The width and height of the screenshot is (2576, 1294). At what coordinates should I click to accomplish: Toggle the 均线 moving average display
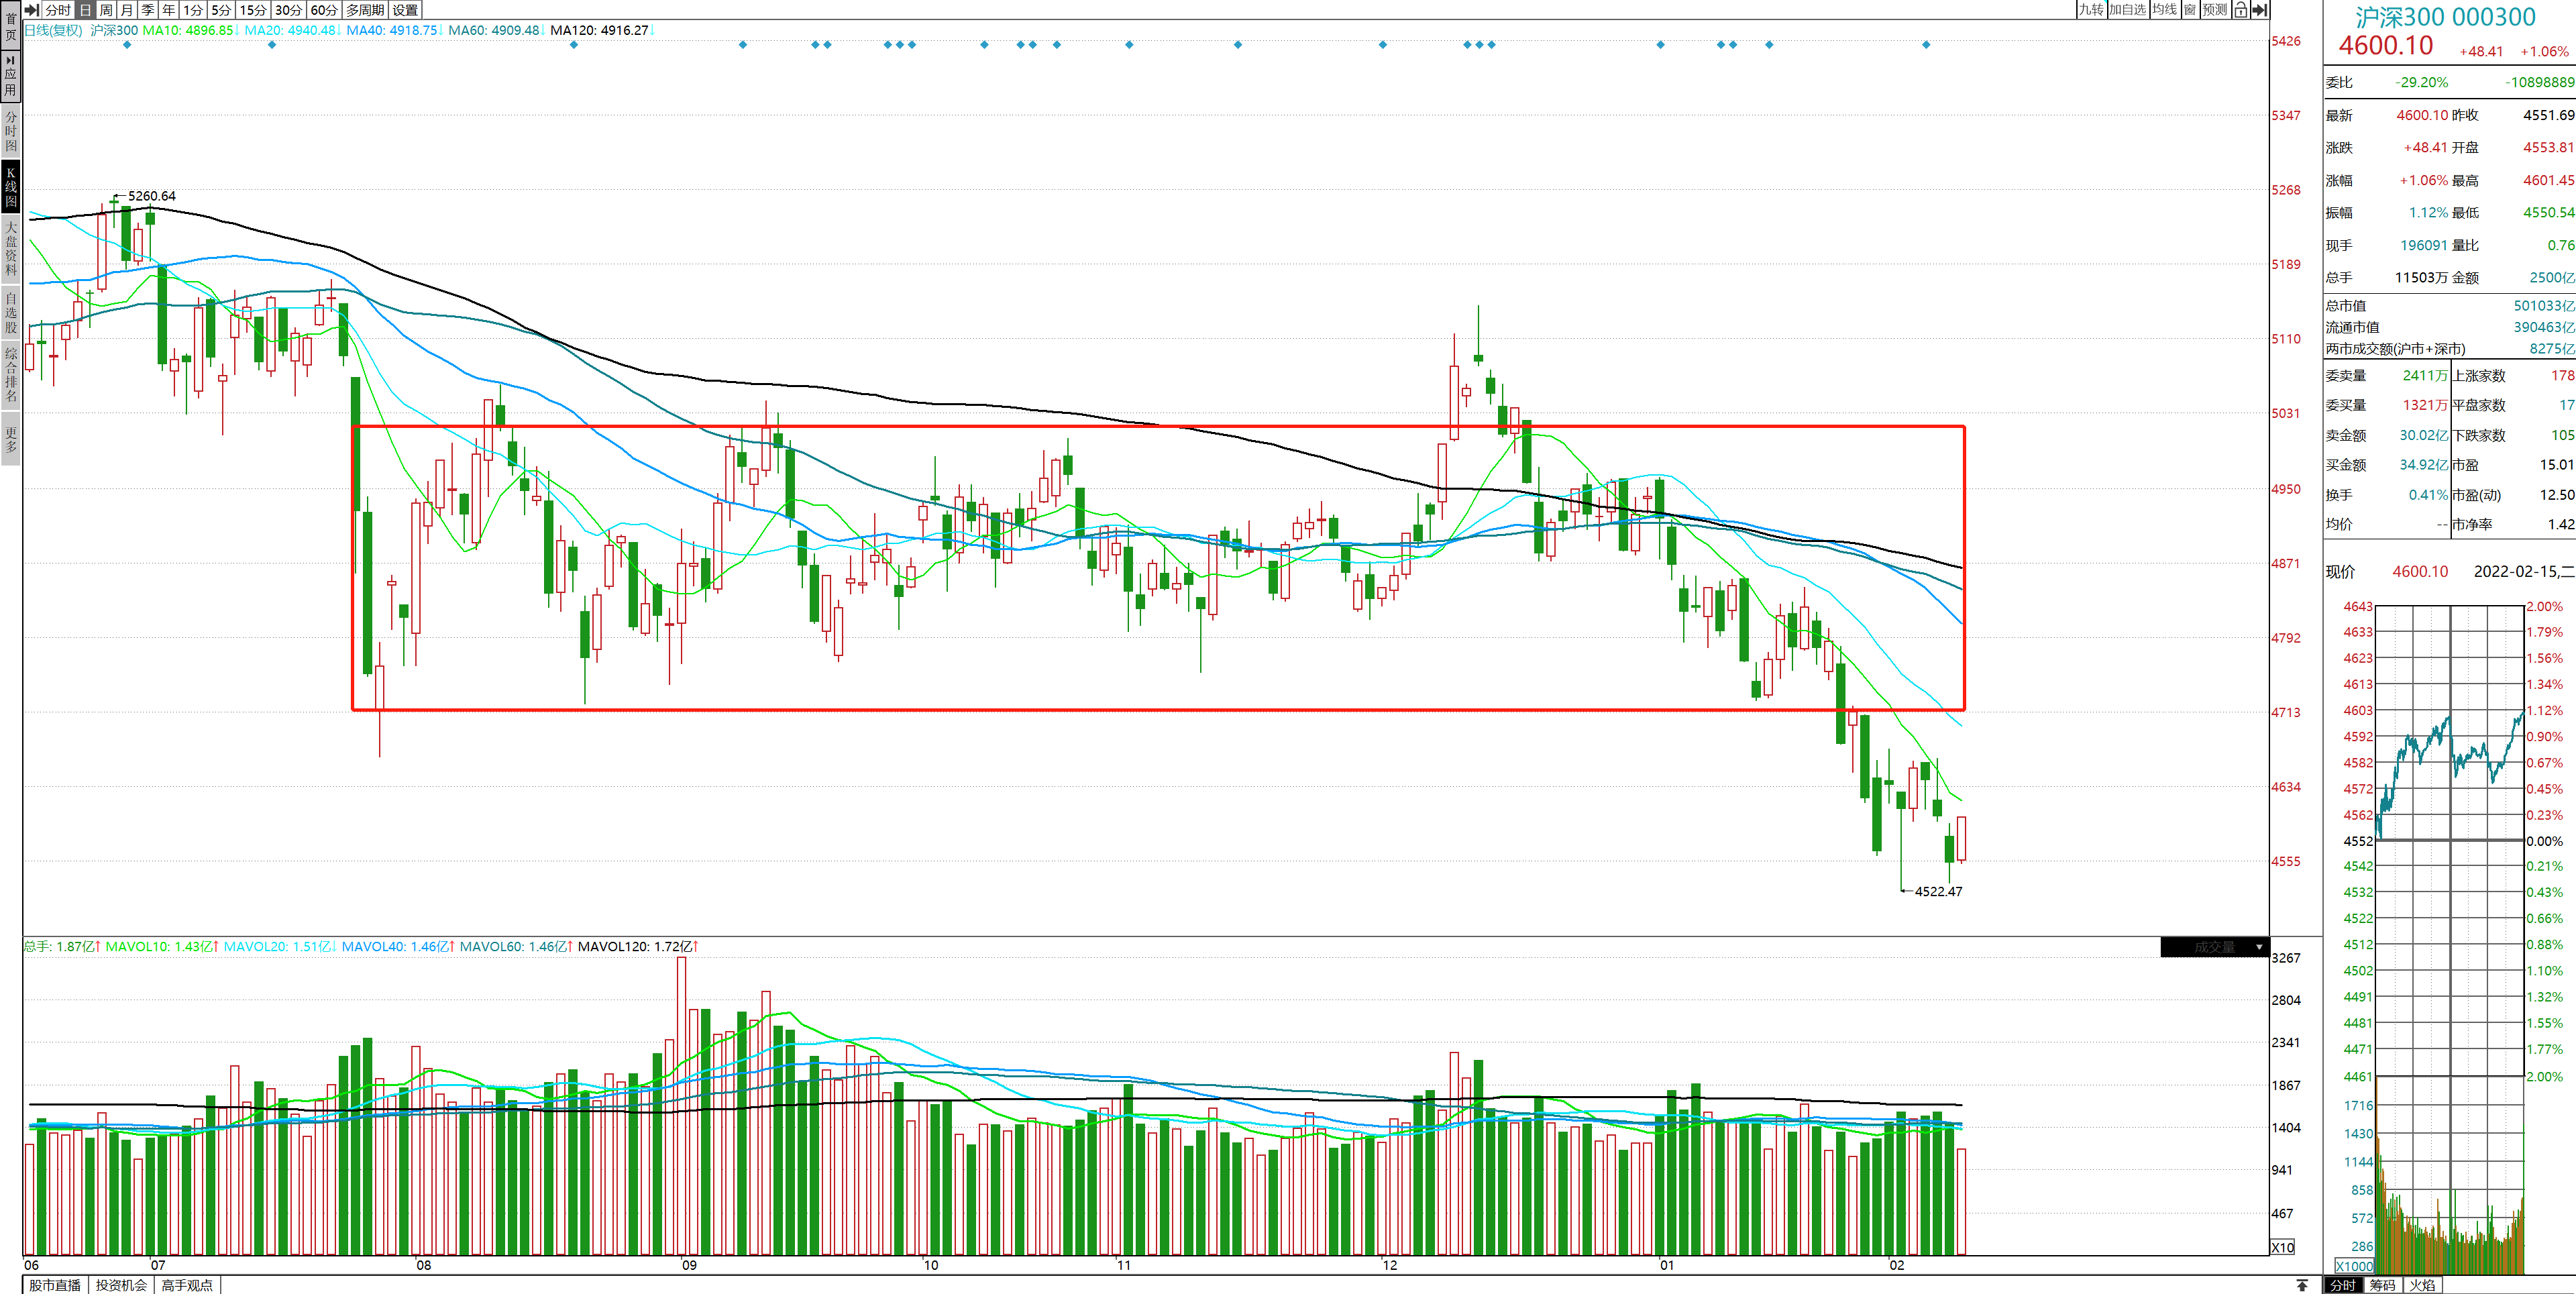pyautogui.click(x=2164, y=10)
